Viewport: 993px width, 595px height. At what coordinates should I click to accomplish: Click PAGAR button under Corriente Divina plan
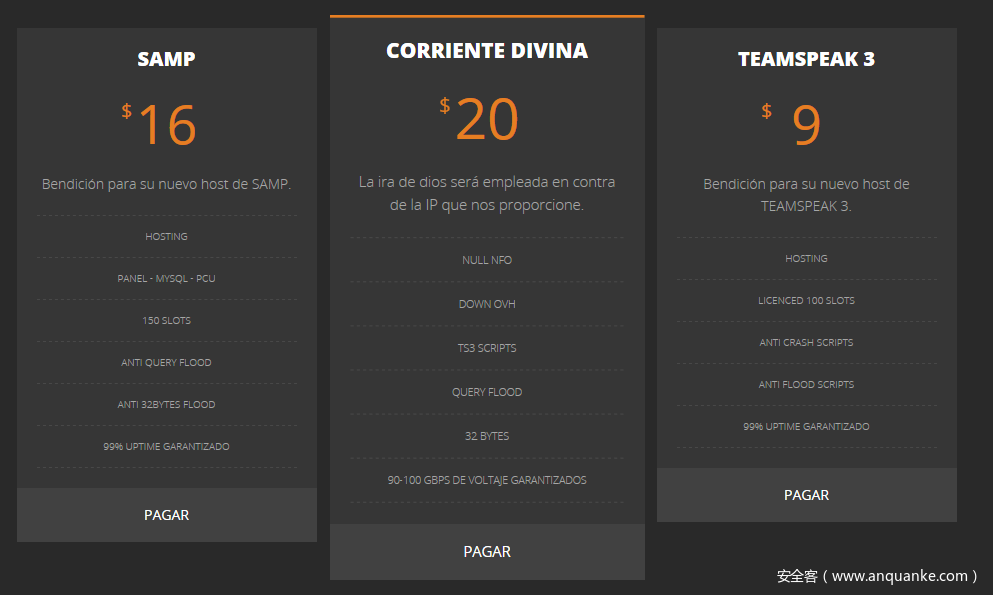(x=487, y=551)
